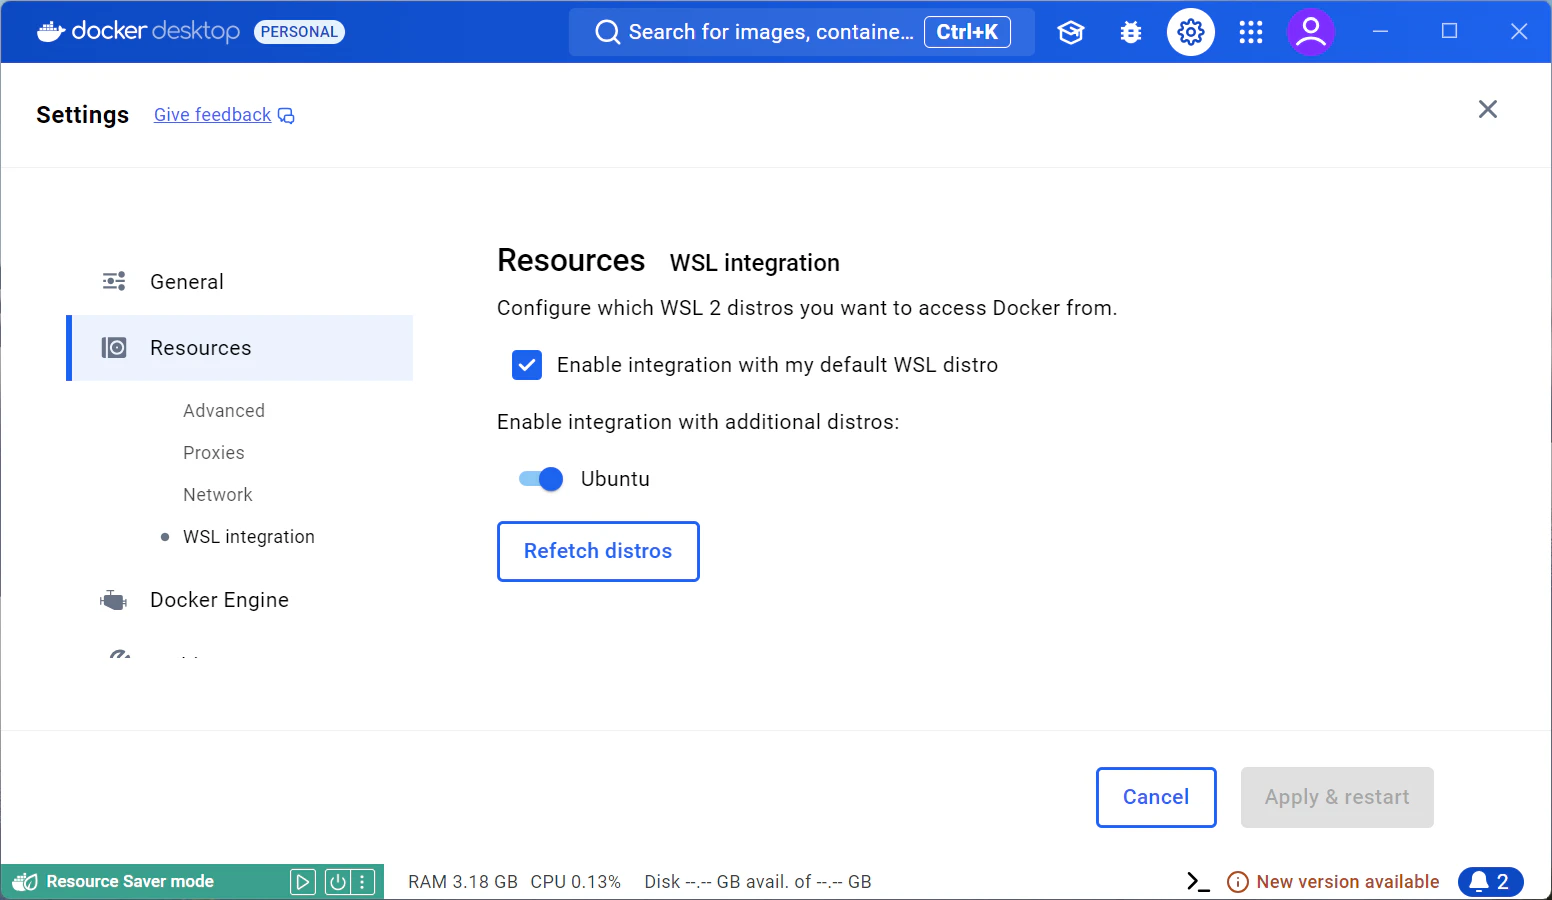1552x900 pixels.
Task: Click the Apply & restart button
Action: click(x=1337, y=797)
